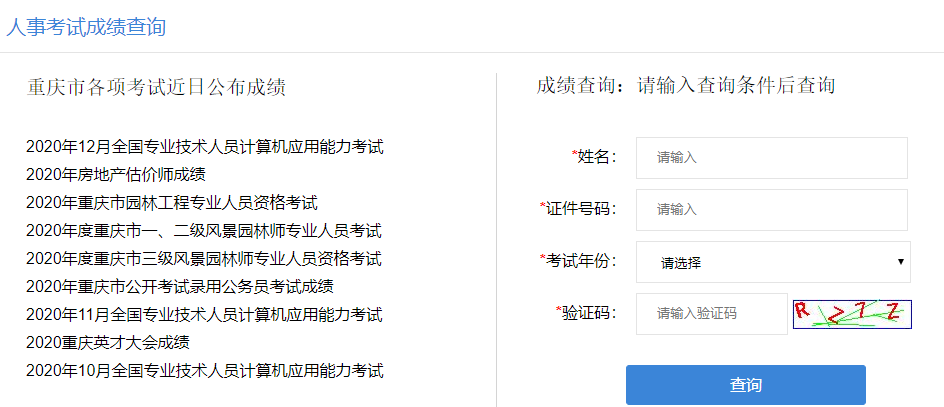
Task: Refresh the captcha image
Action: pyautogui.click(x=852, y=314)
